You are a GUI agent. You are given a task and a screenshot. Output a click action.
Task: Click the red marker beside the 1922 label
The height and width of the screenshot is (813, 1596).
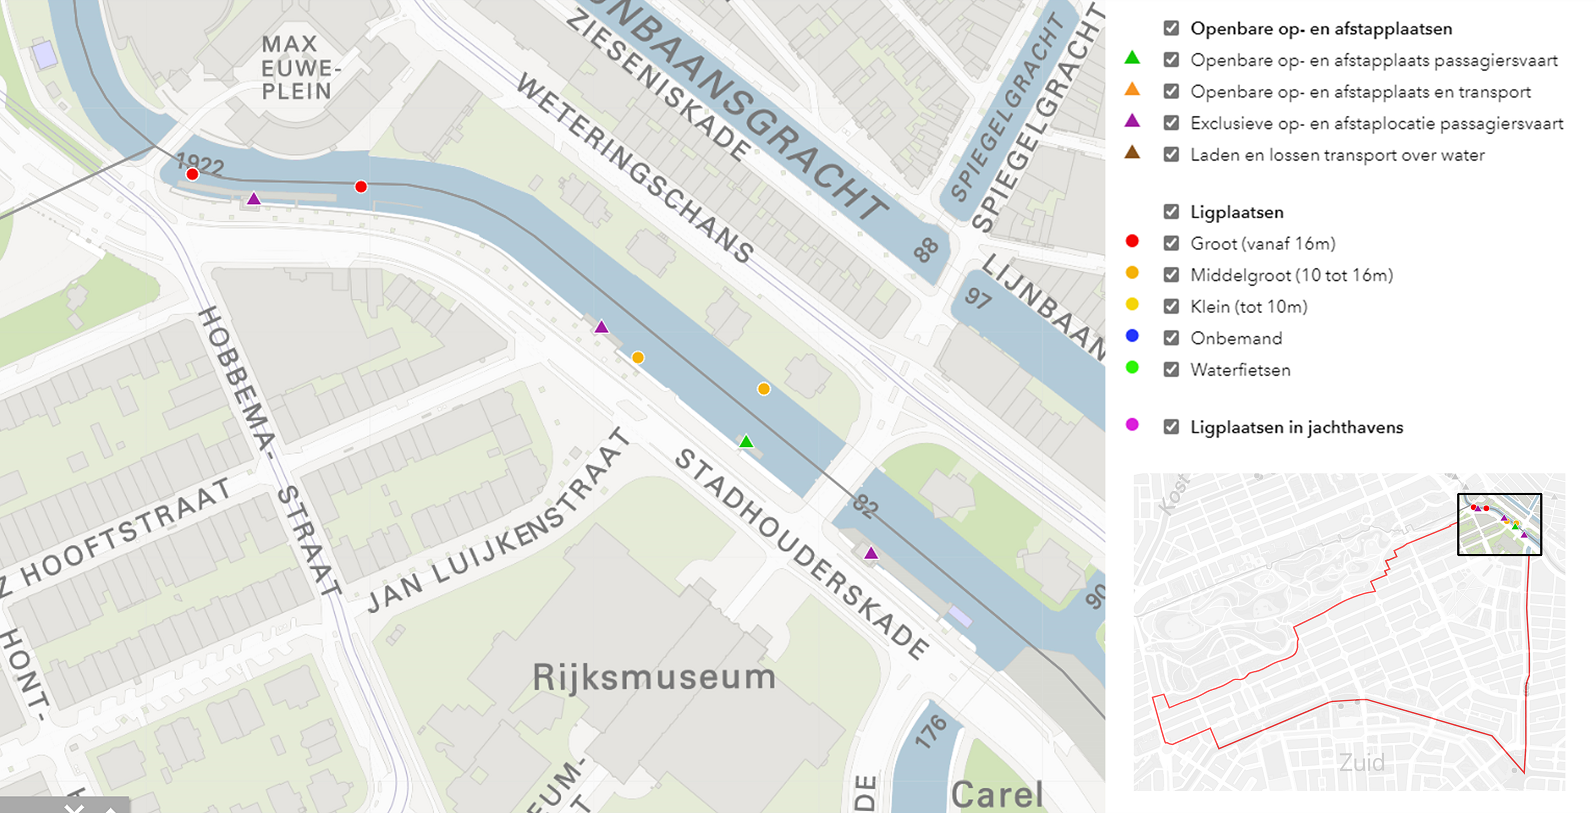[192, 175]
